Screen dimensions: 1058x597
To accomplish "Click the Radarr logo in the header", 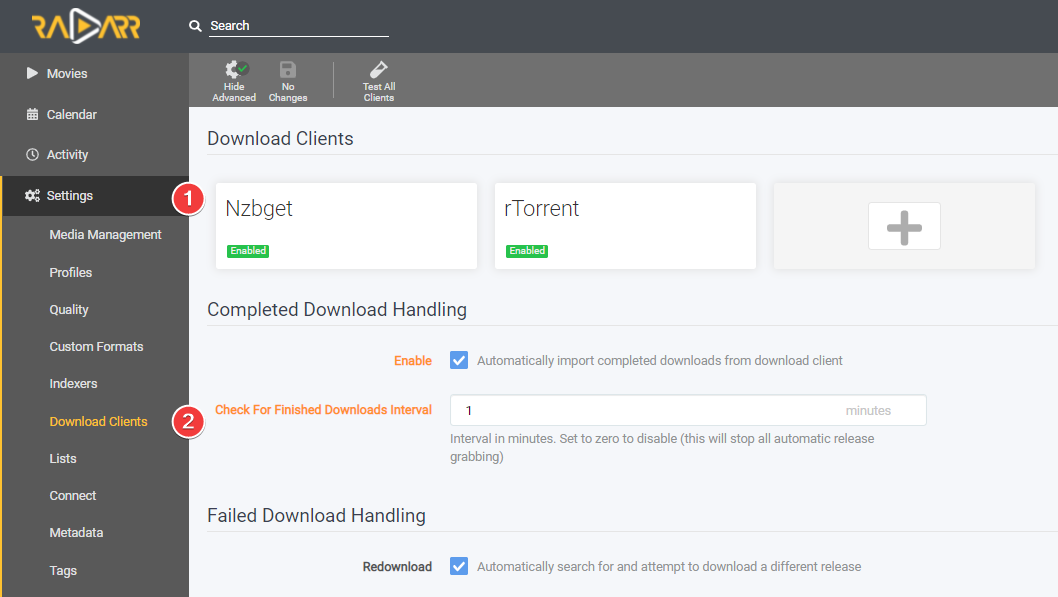I will coord(85,25).
